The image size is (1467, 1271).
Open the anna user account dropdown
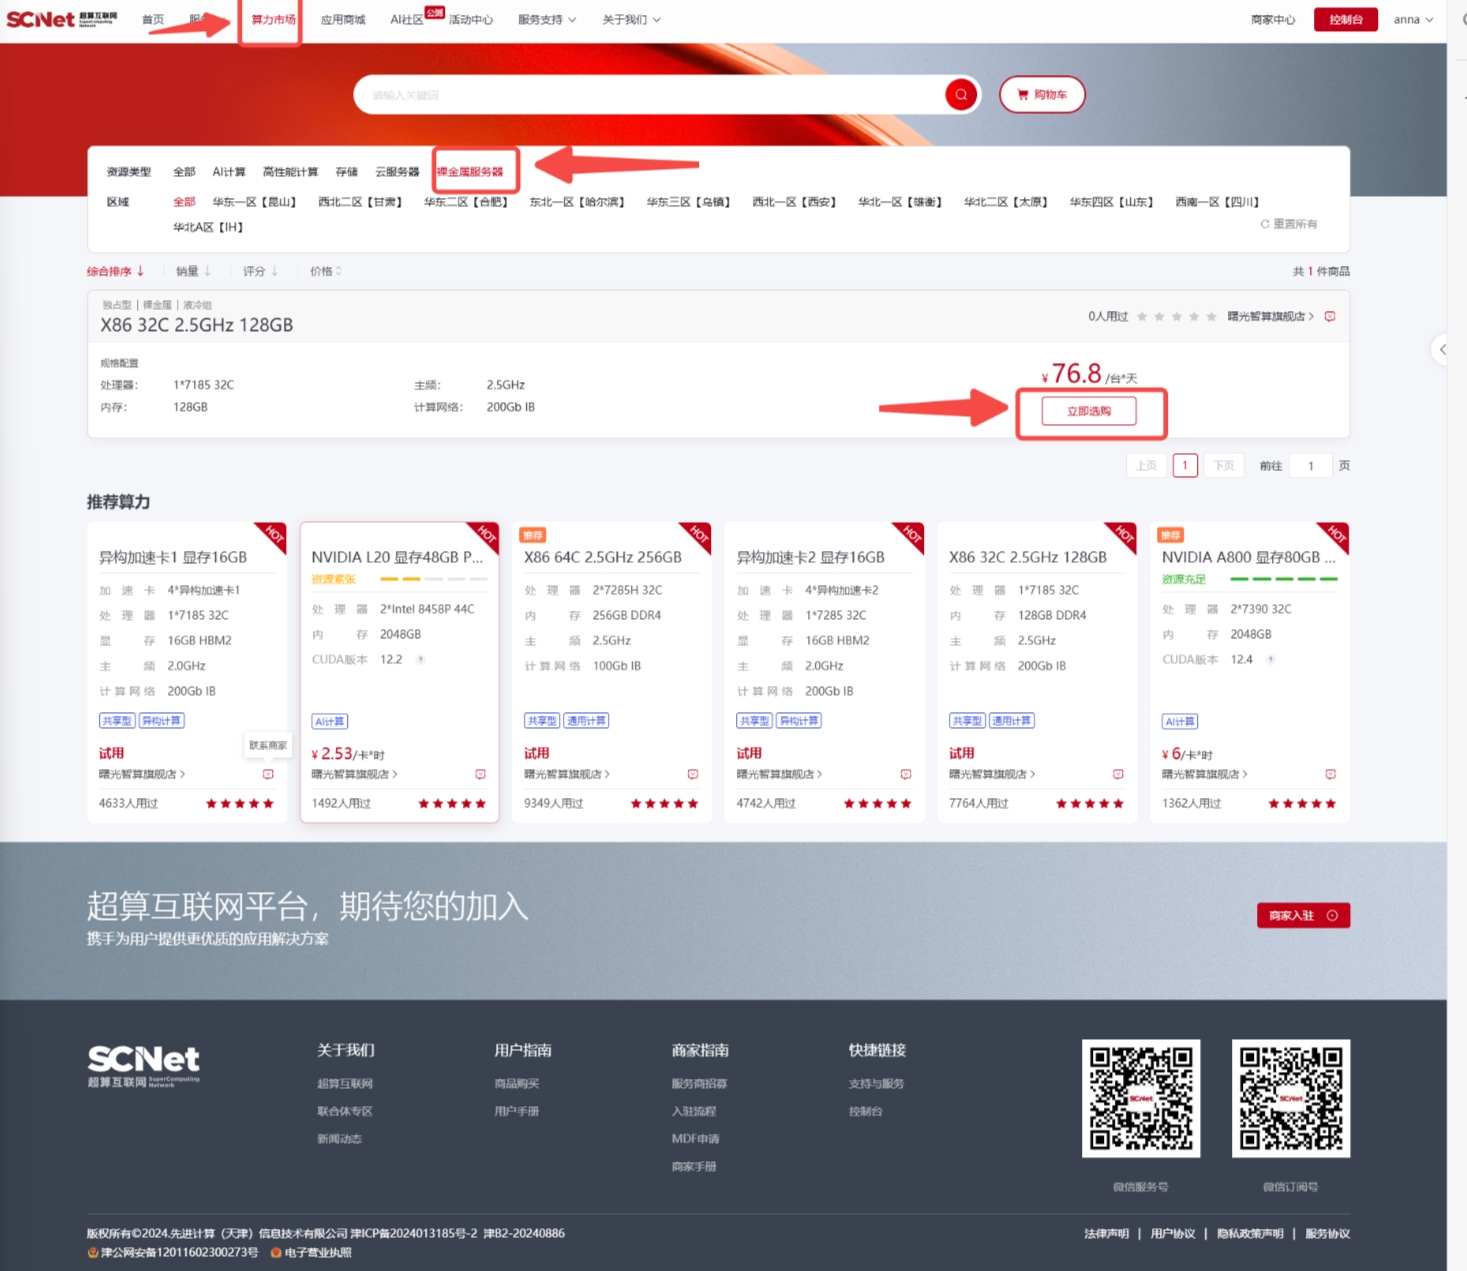click(x=1413, y=20)
